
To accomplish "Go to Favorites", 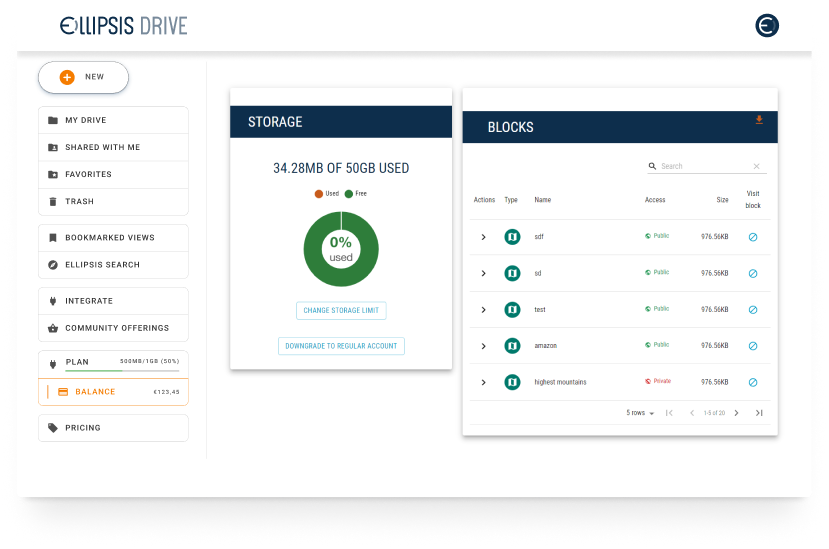I will pyautogui.click(x=113, y=174).
